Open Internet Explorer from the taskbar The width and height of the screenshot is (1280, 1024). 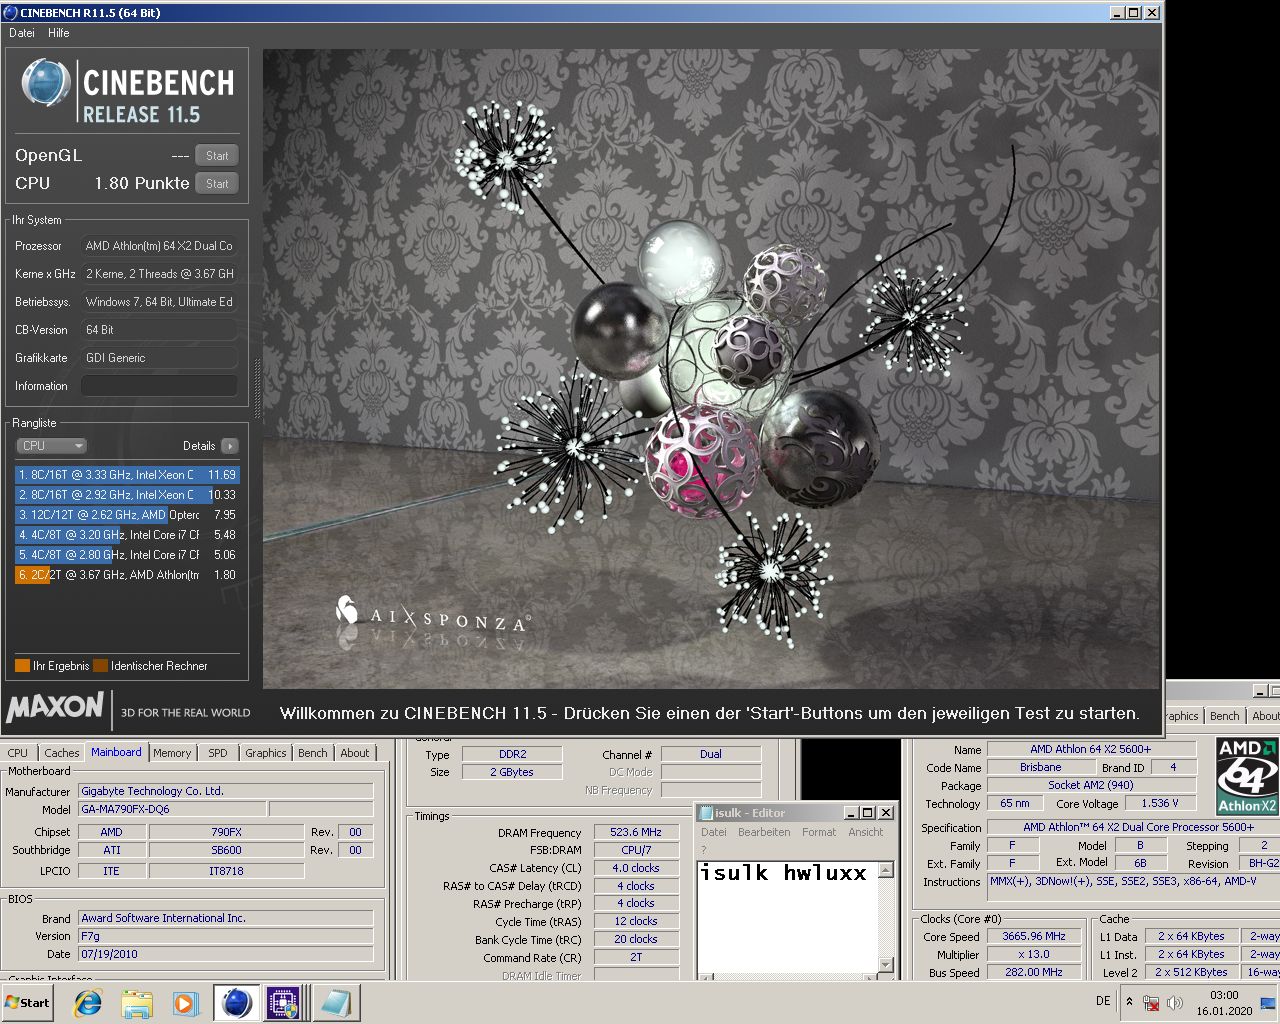point(88,1003)
